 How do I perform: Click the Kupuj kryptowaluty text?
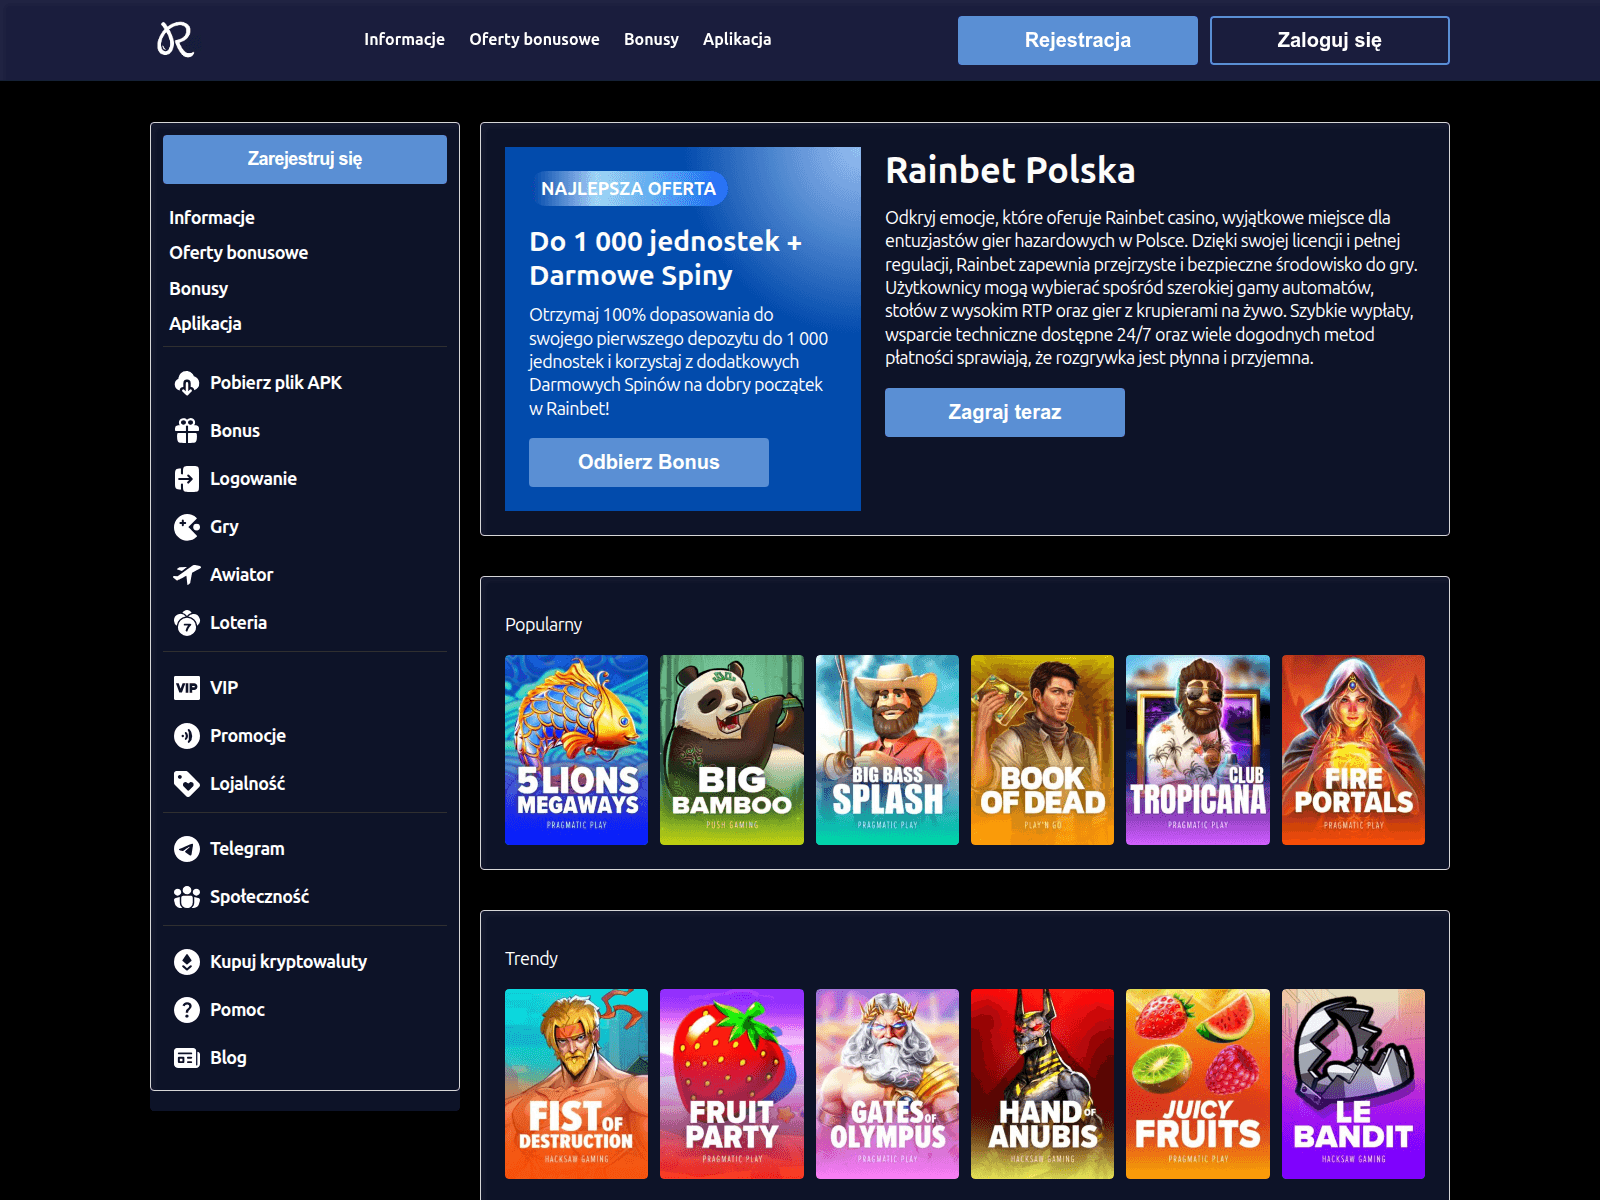click(288, 962)
